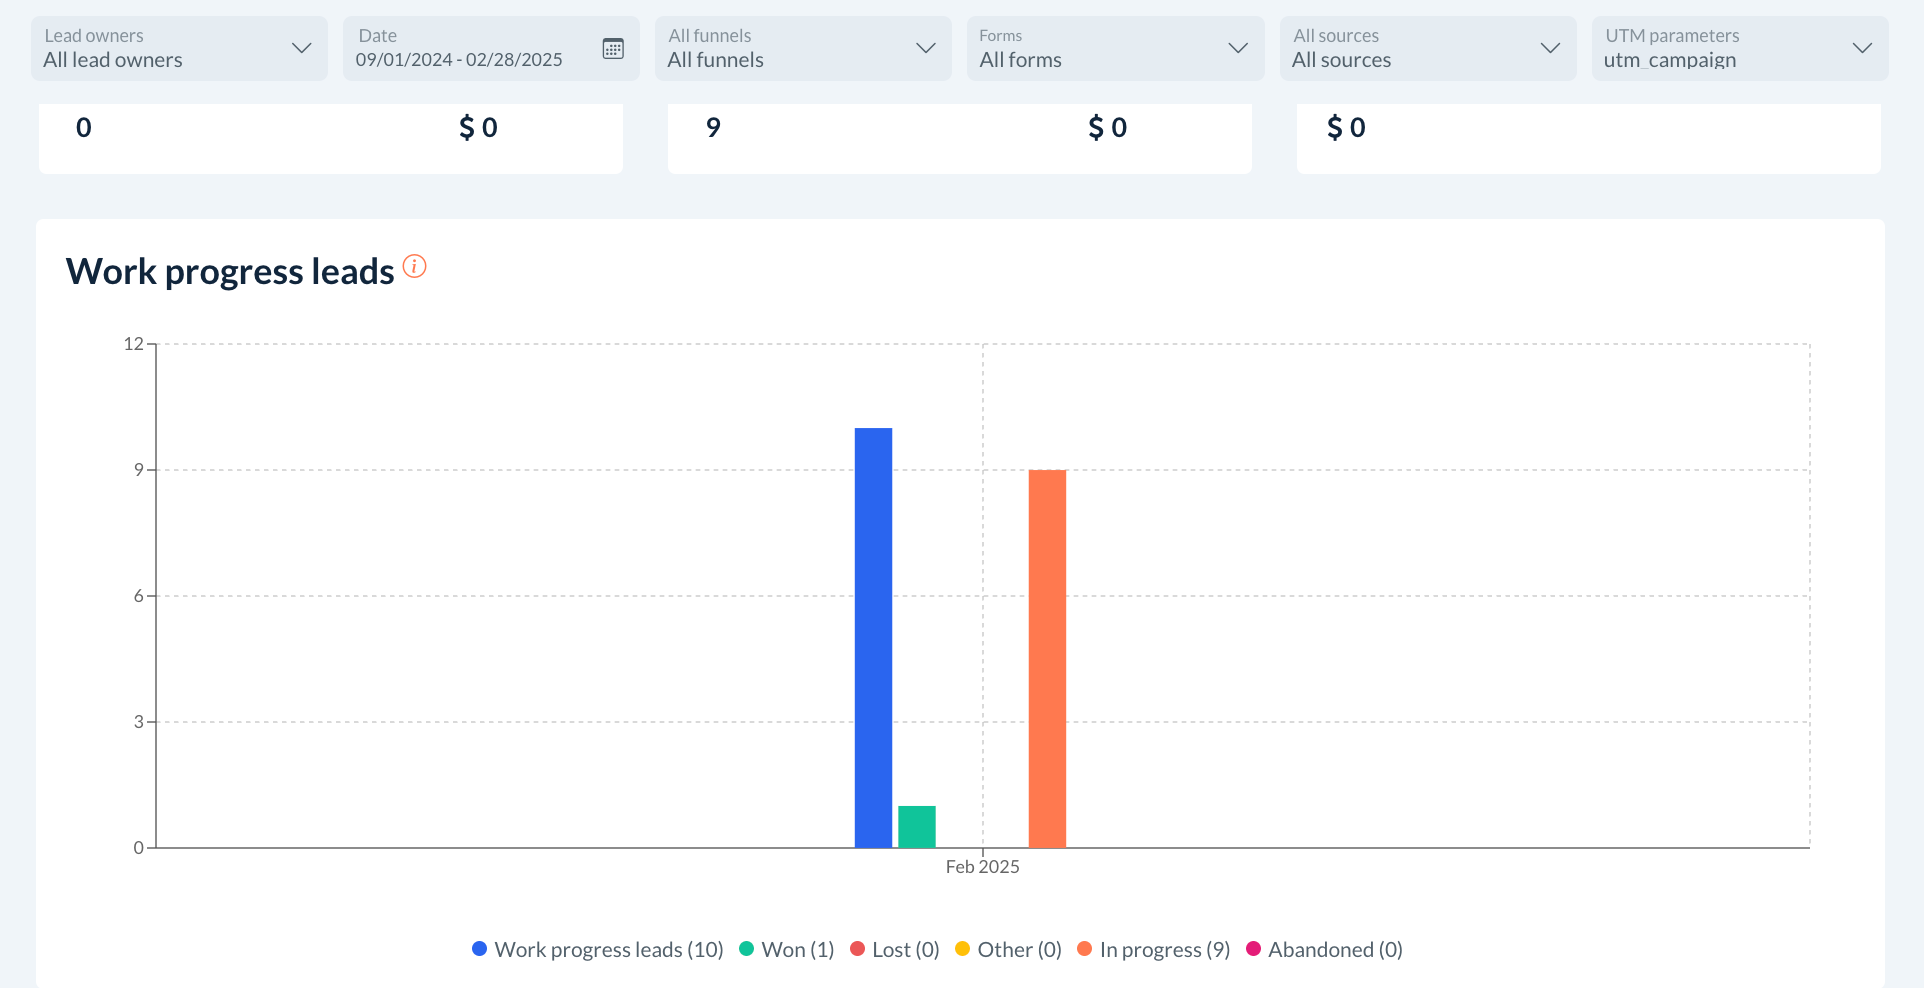Open the Forms filter dropdown
Viewport: 1924px width, 988px height.
pyautogui.click(x=1114, y=48)
